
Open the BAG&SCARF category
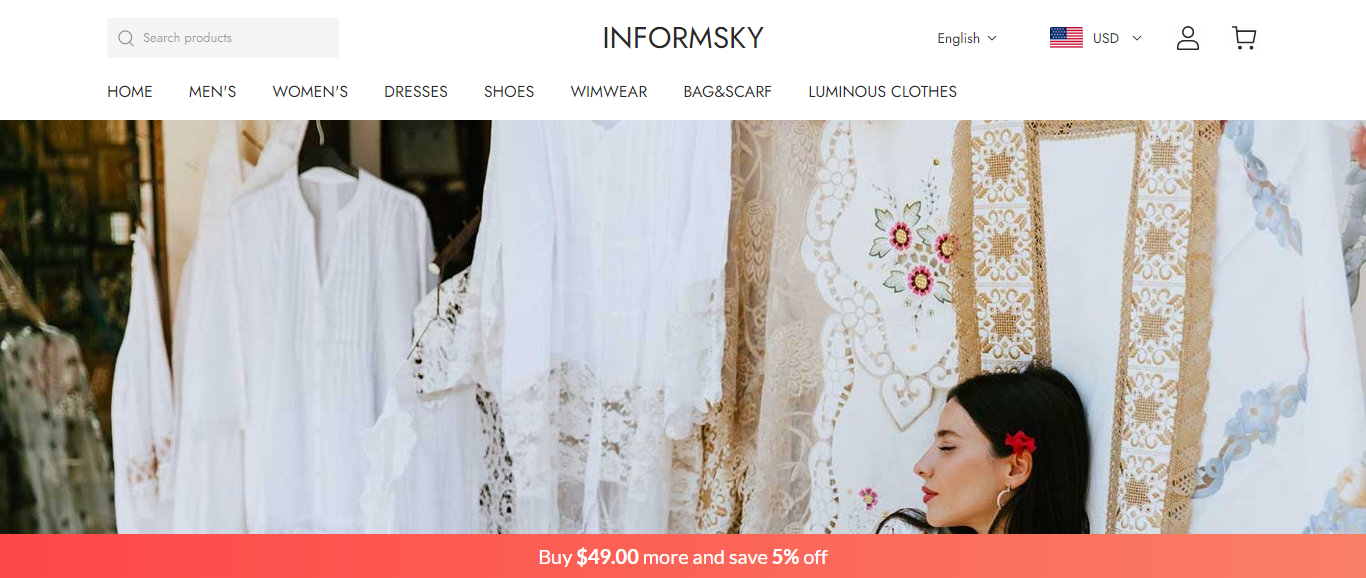pyautogui.click(x=728, y=91)
